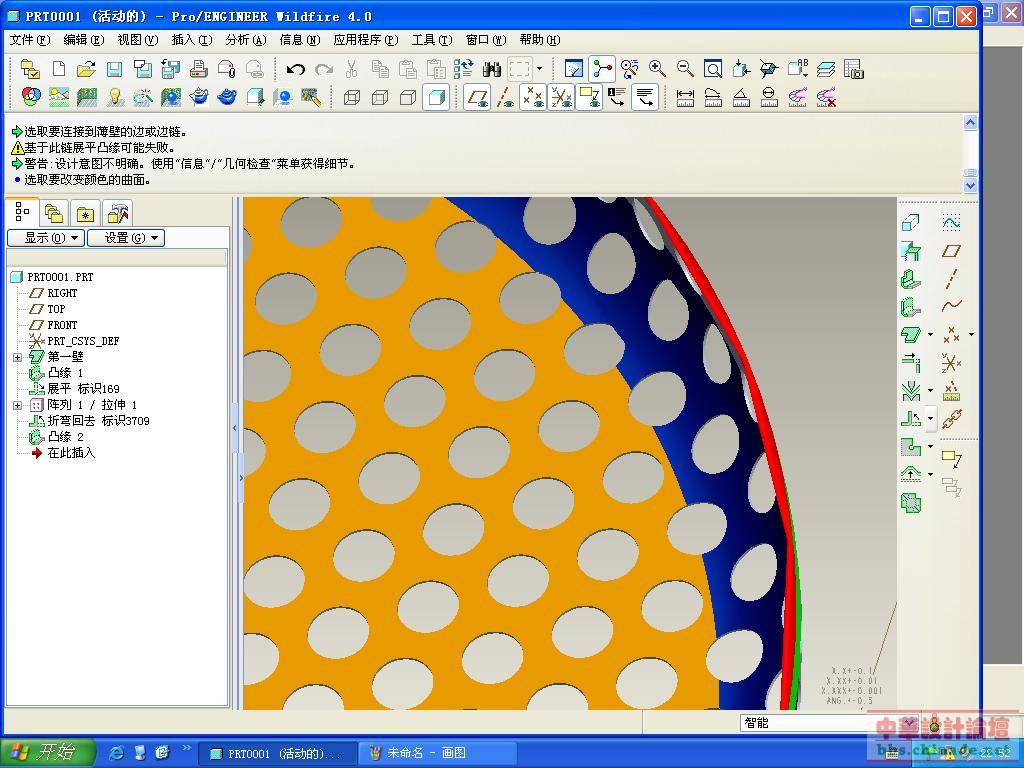Open the View Manager icon
Viewport: 1024px width, 768px height.
tap(854, 69)
